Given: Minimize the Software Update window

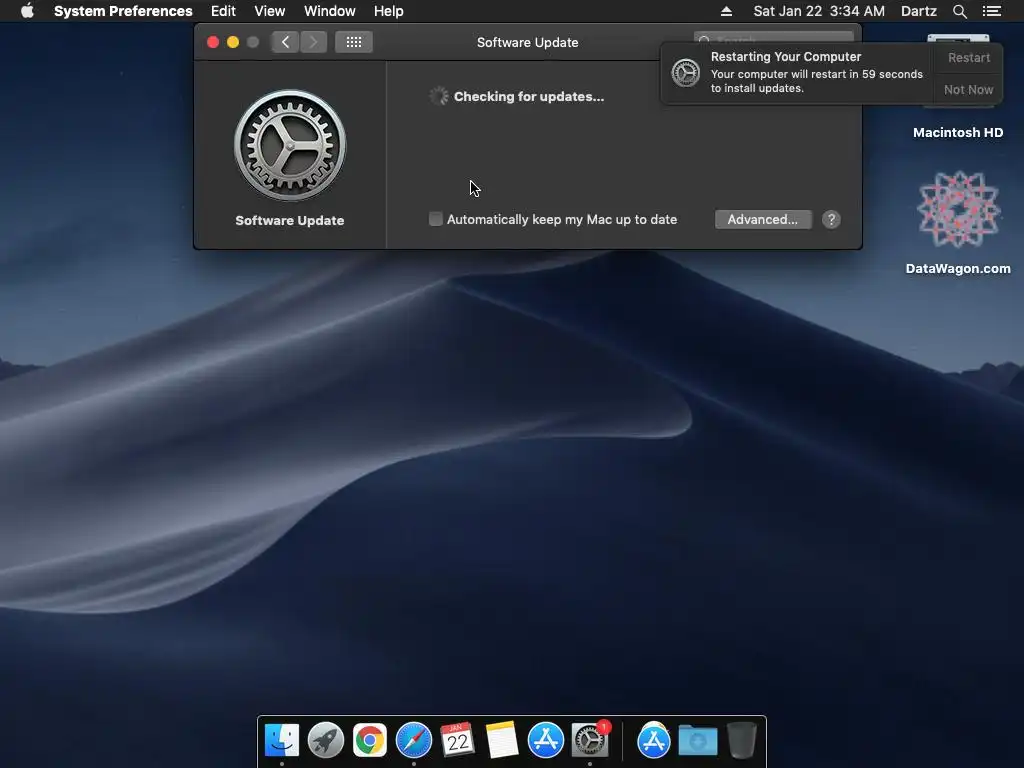Looking at the screenshot, I should click(232, 42).
